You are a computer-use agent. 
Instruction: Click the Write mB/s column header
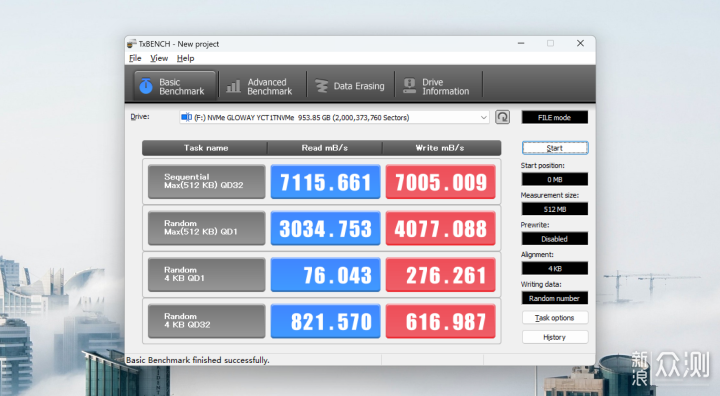(x=441, y=148)
